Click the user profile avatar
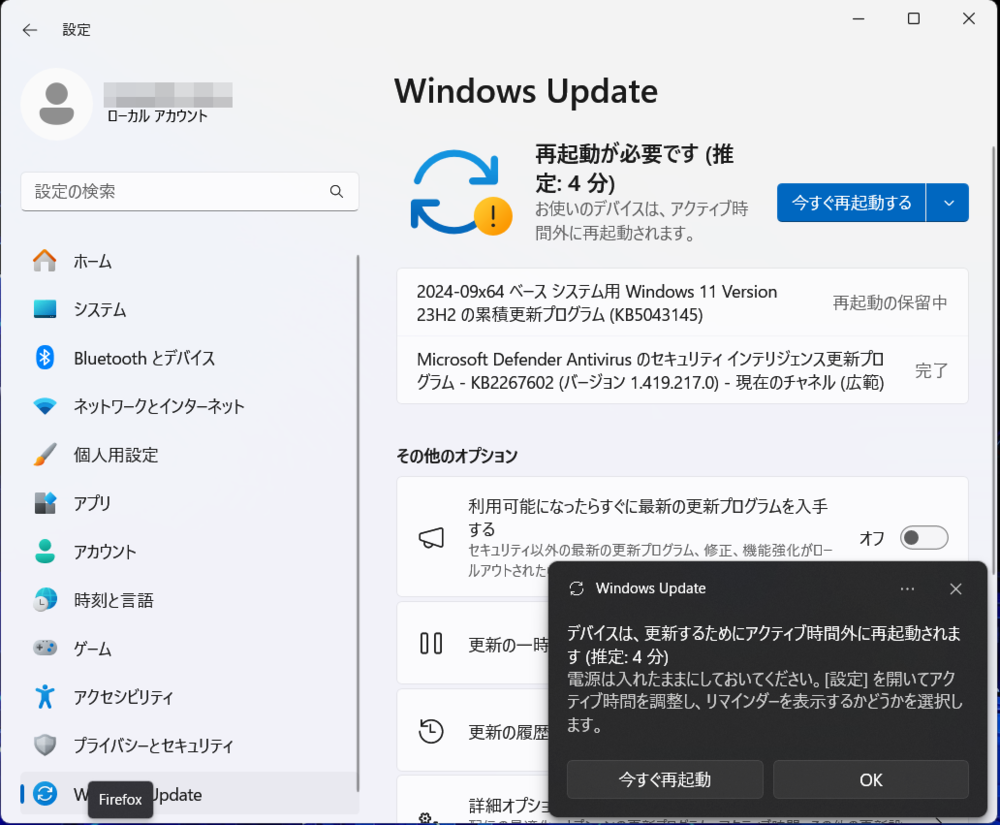The height and width of the screenshot is (825, 1000). (x=57, y=104)
